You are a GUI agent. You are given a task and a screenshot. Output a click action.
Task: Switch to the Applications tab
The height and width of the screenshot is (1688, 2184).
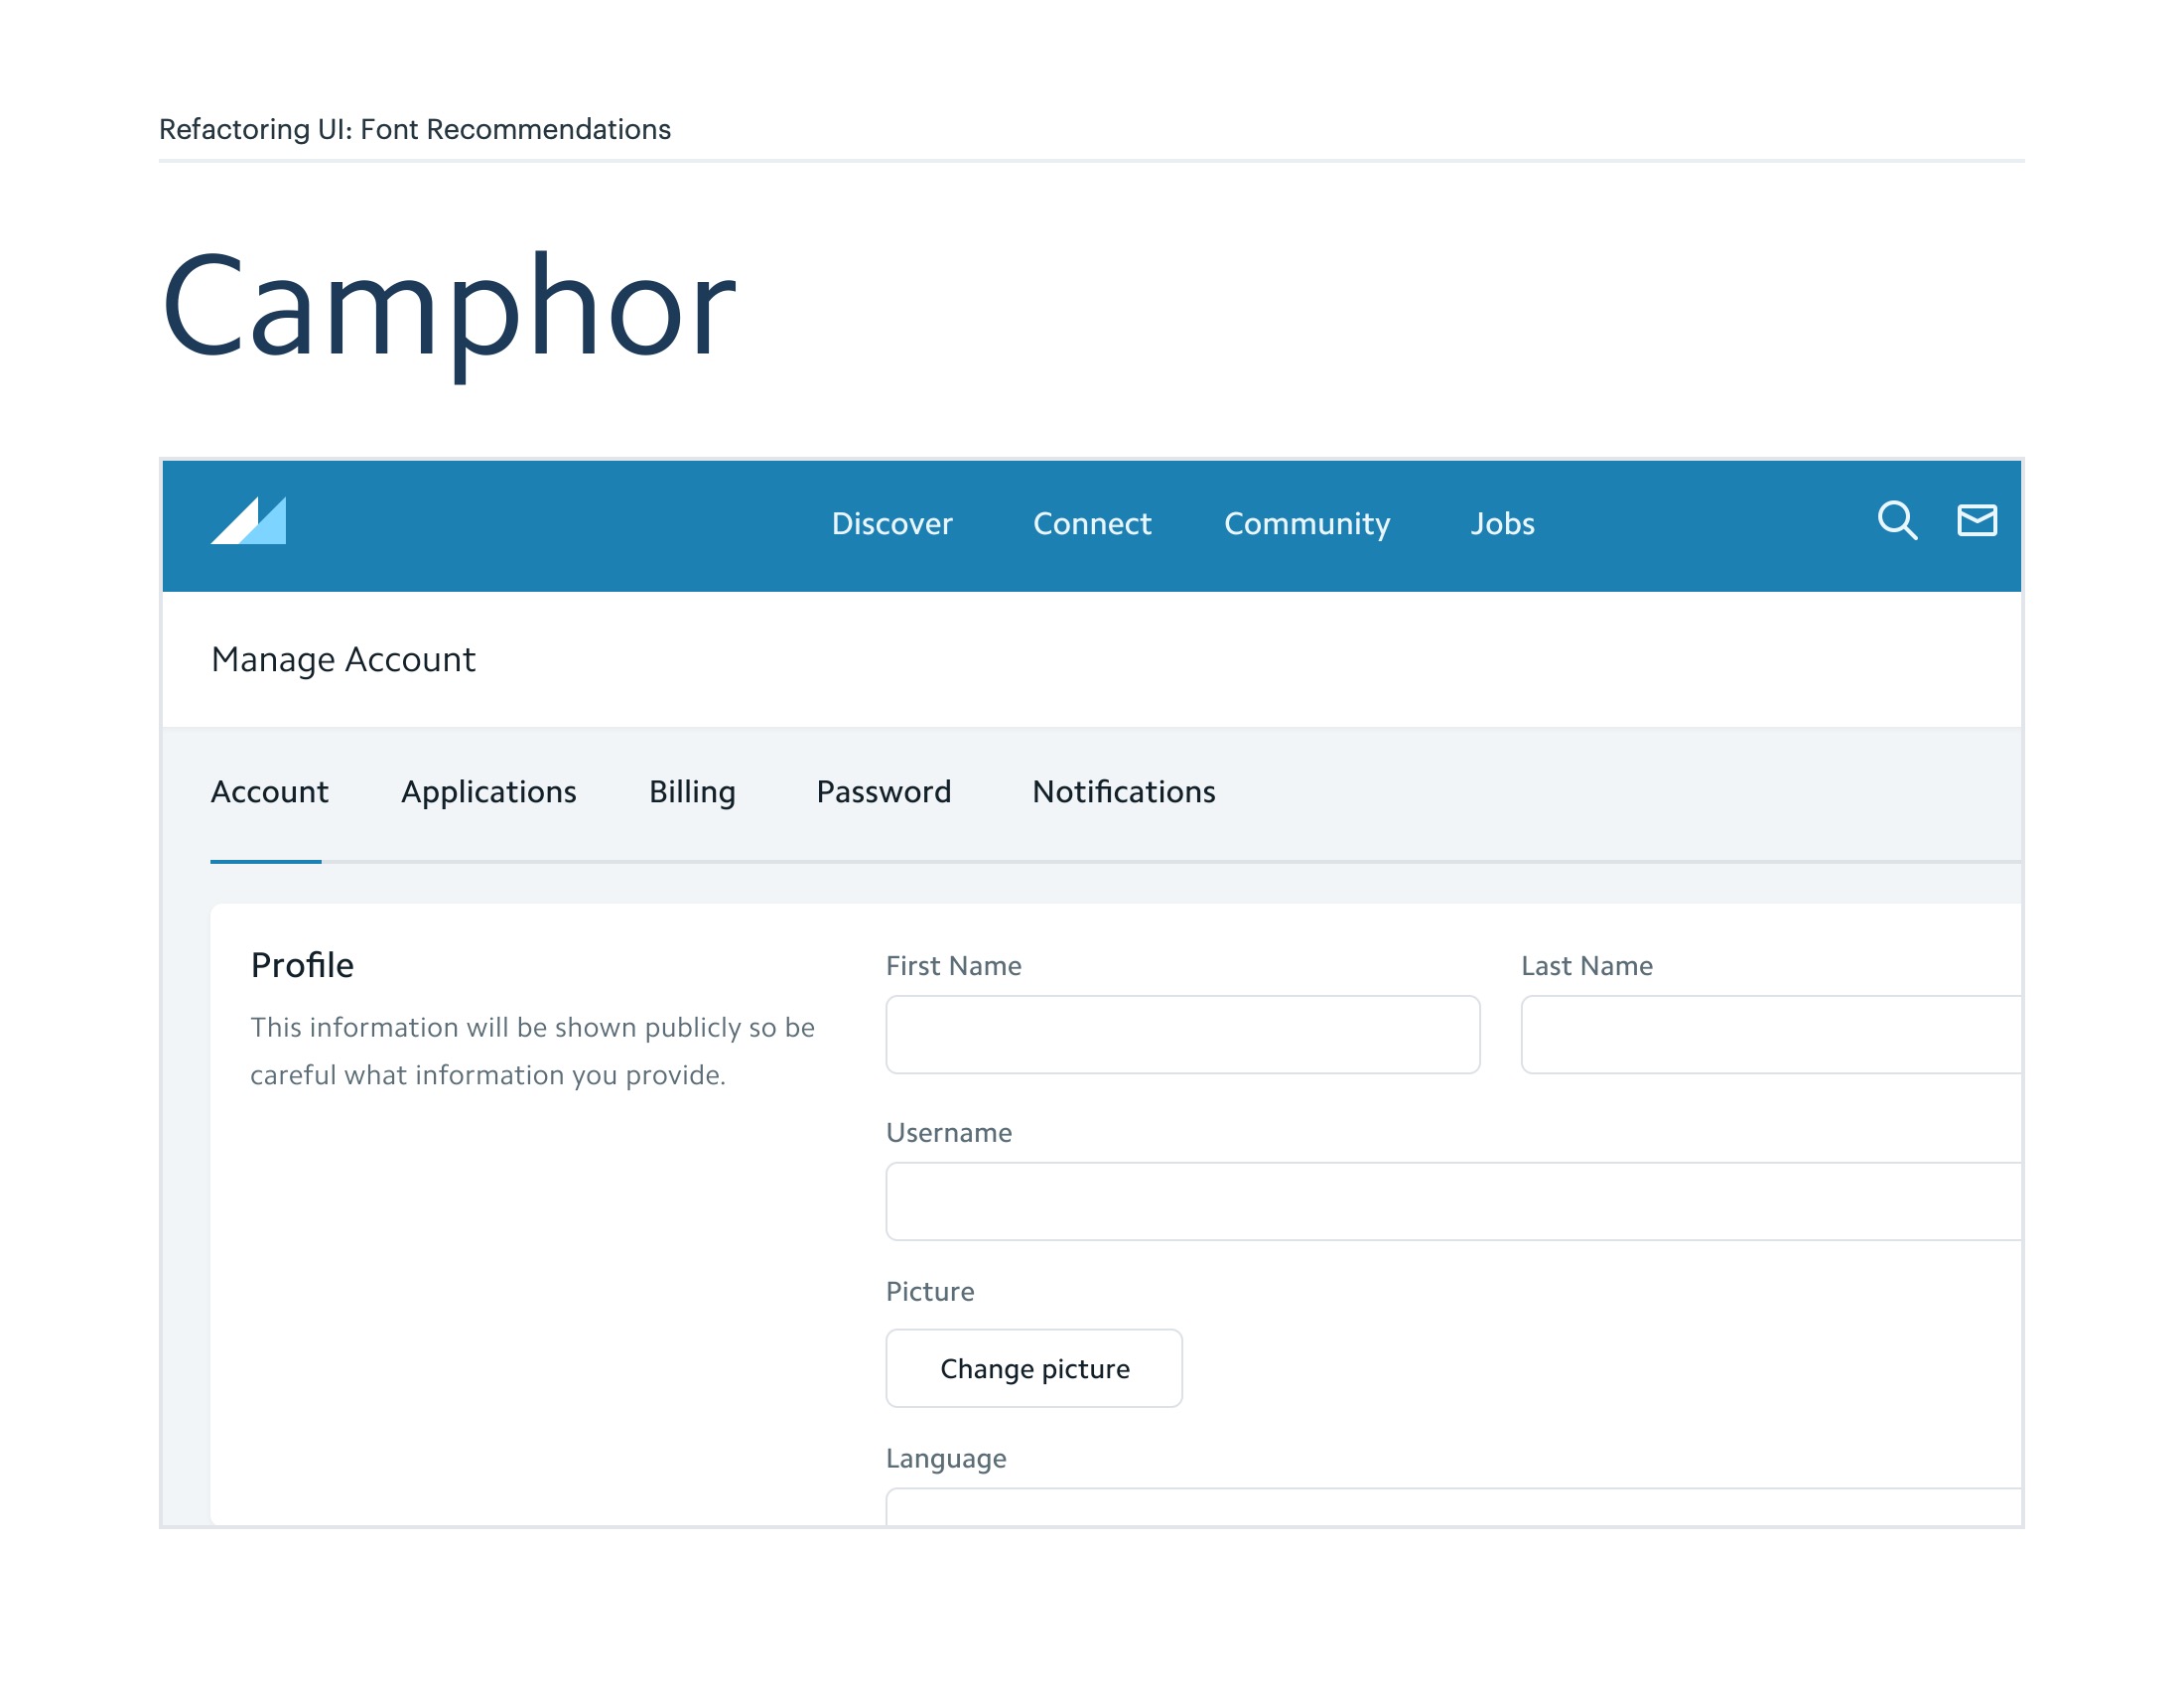click(488, 791)
